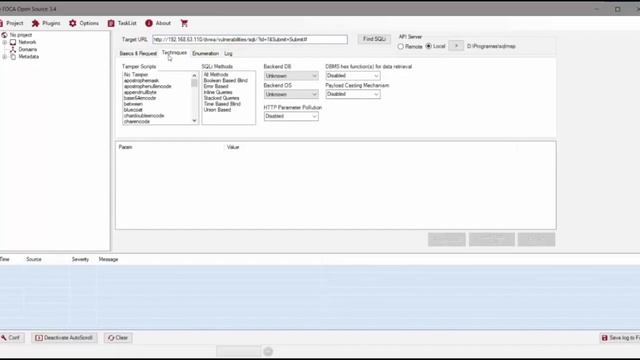Open the Backend DB dropdown

click(x=291, y=76)
